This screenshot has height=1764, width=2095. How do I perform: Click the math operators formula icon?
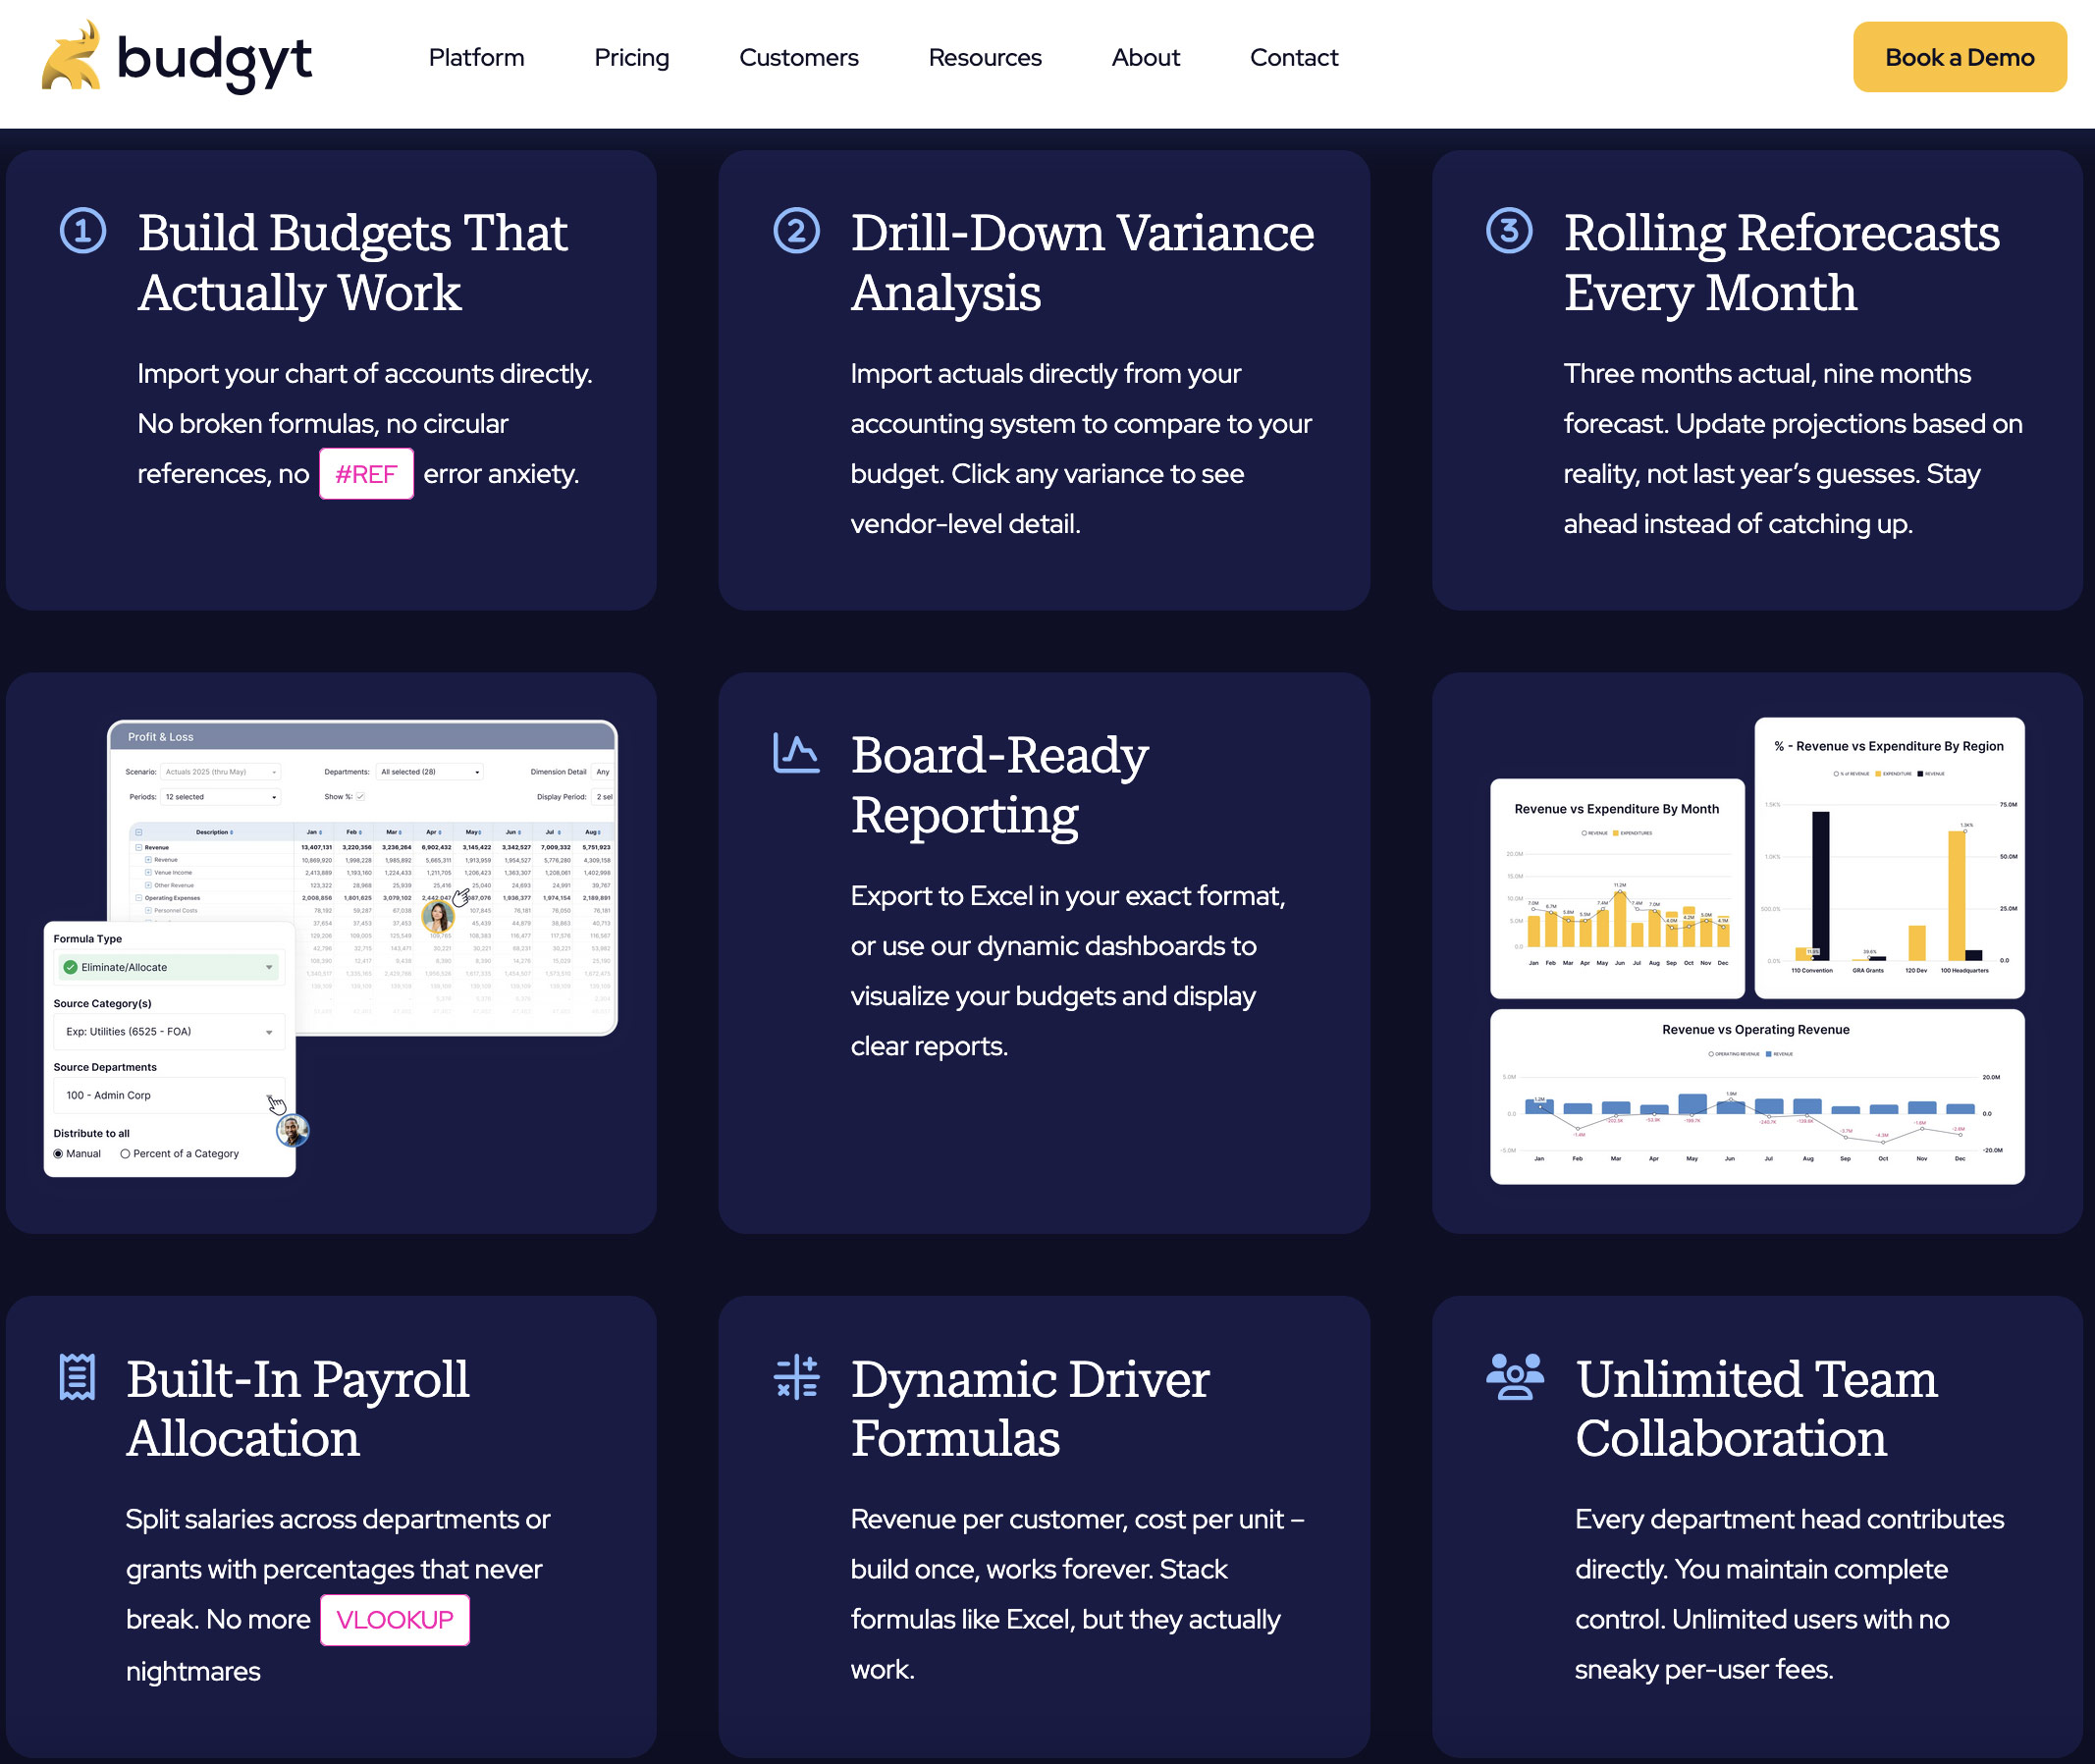[796, 1377]
